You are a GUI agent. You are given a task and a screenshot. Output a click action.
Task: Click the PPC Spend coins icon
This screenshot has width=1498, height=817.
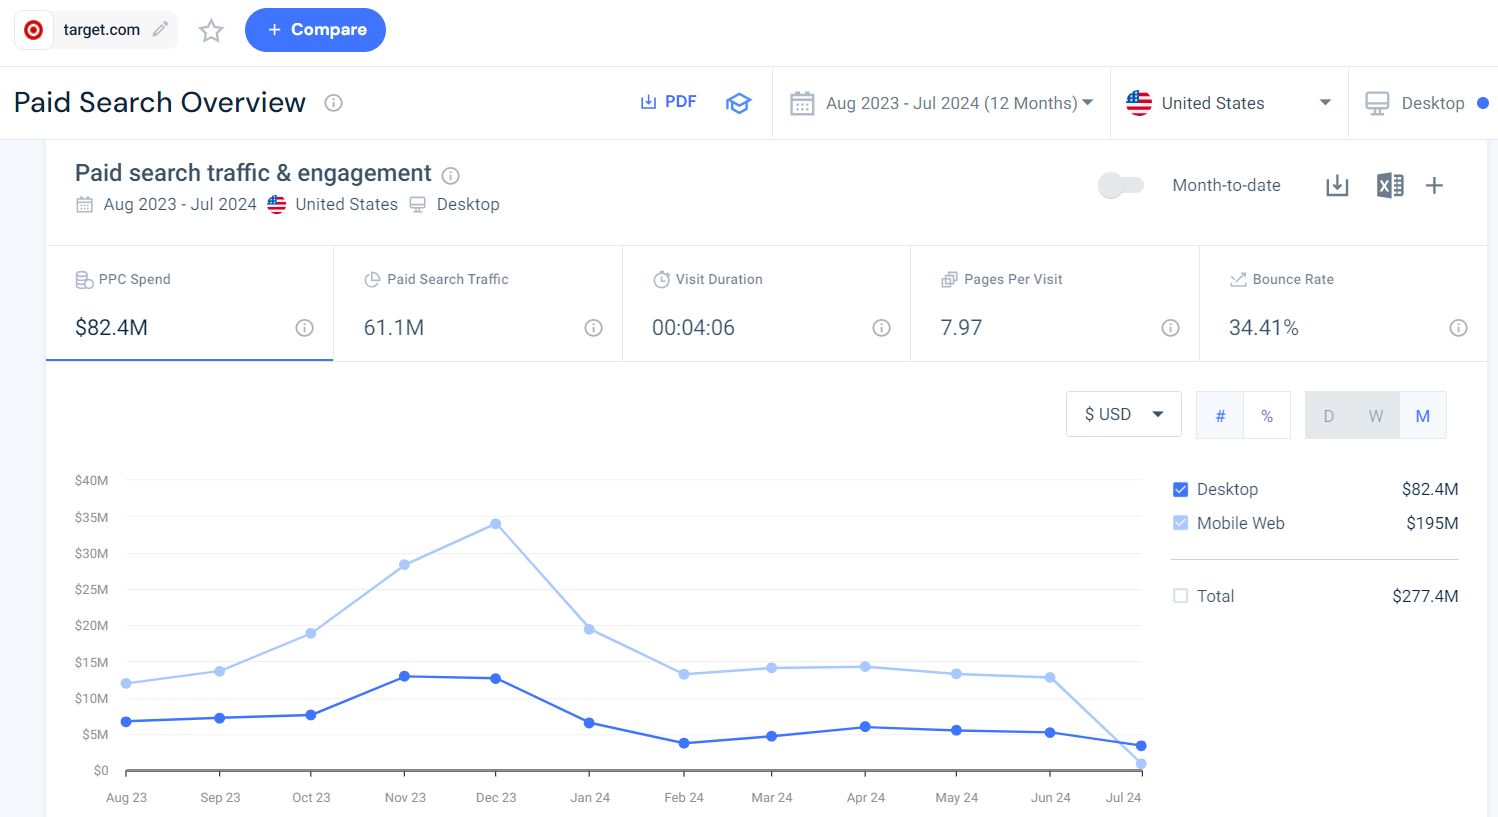[x=84, y=280]
